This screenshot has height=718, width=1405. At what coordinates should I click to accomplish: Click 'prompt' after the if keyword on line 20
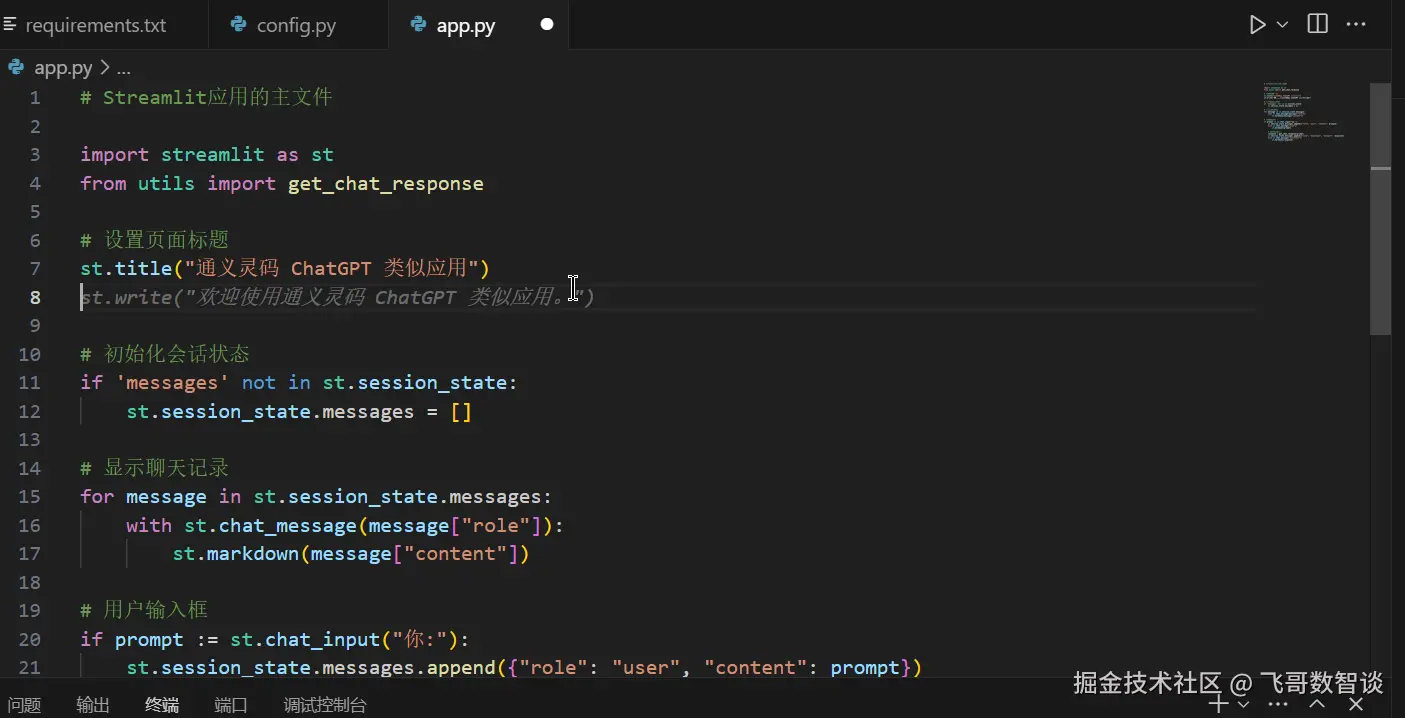[x=149, y=640]
